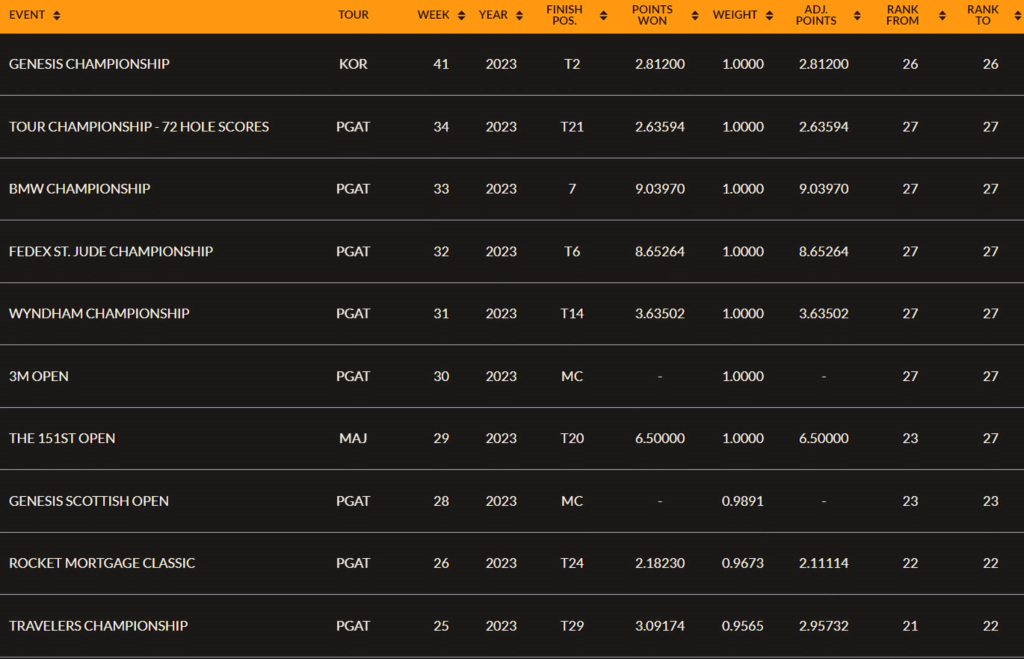The width and height of the screenshot is (1024, 659).
Task: Click rank to 22 for Rocket Mortgage Classic
Action: pos(991,563)
